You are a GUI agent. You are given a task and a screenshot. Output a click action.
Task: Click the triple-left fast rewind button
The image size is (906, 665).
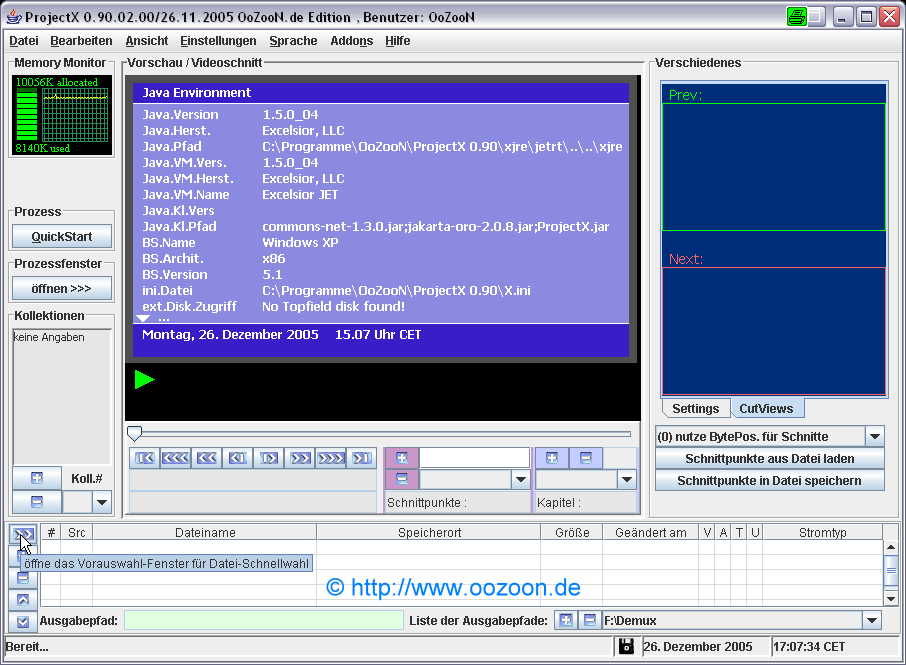(x=176, y=458)
